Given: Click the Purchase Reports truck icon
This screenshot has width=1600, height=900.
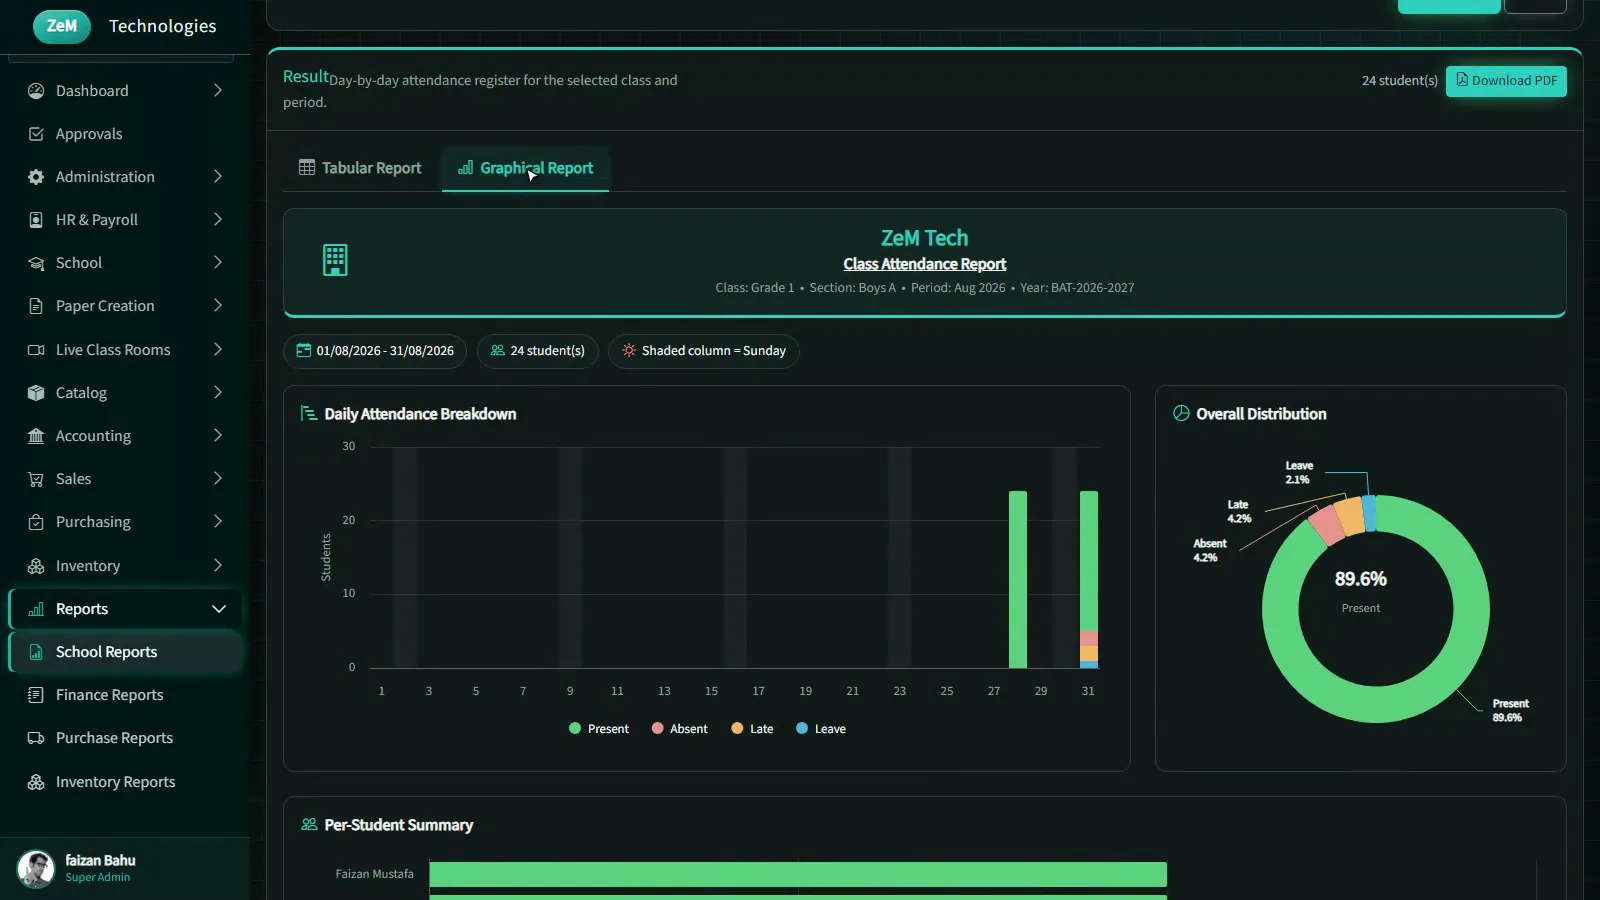Looking at the screenshot, I should click(36, 738).
